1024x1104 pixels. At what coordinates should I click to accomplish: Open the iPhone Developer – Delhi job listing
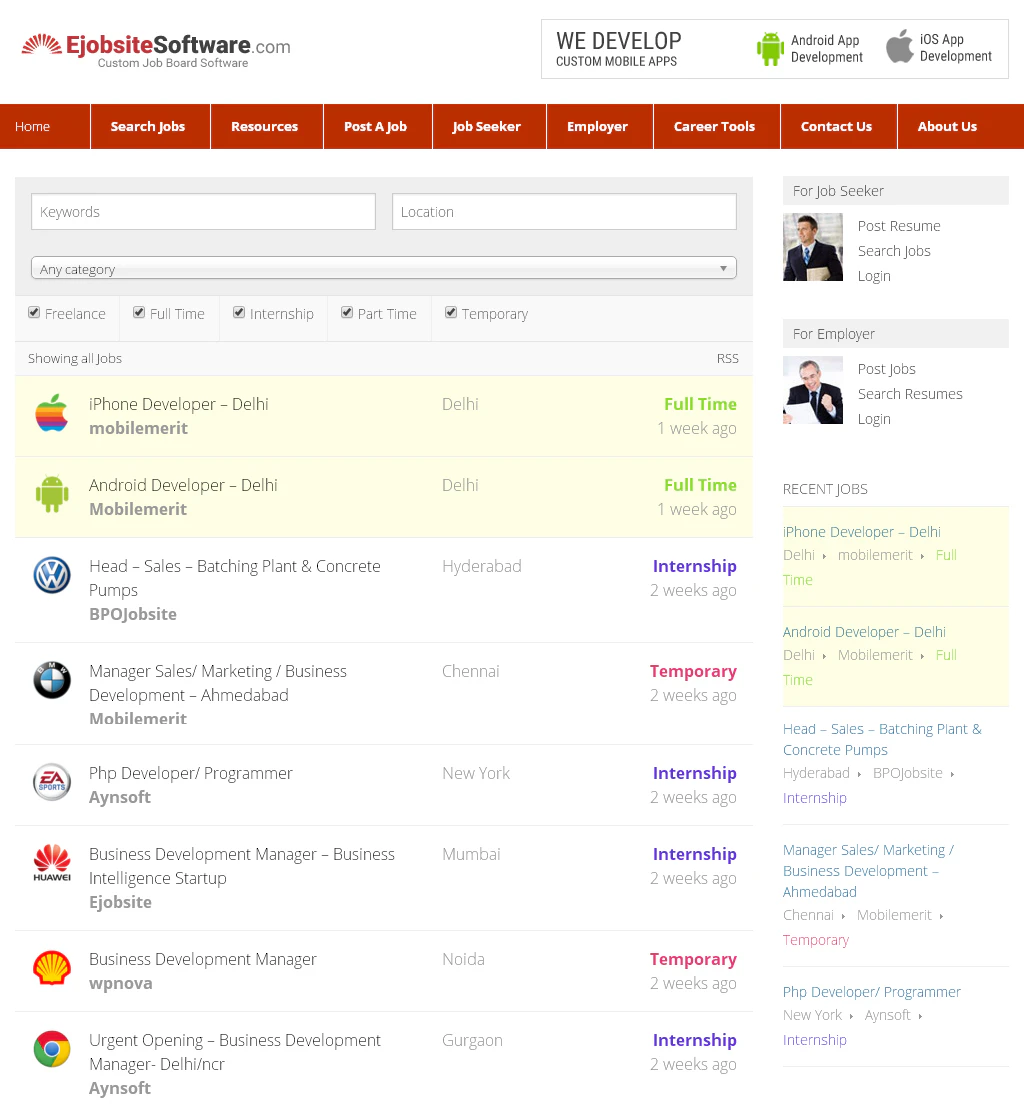click(x=384, y=416)
